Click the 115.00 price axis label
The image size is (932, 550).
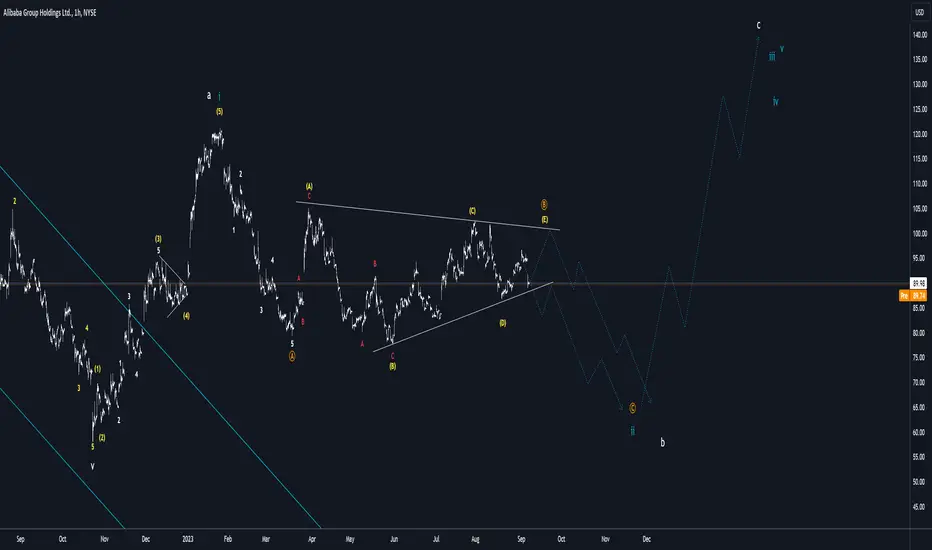pos(920,158)
